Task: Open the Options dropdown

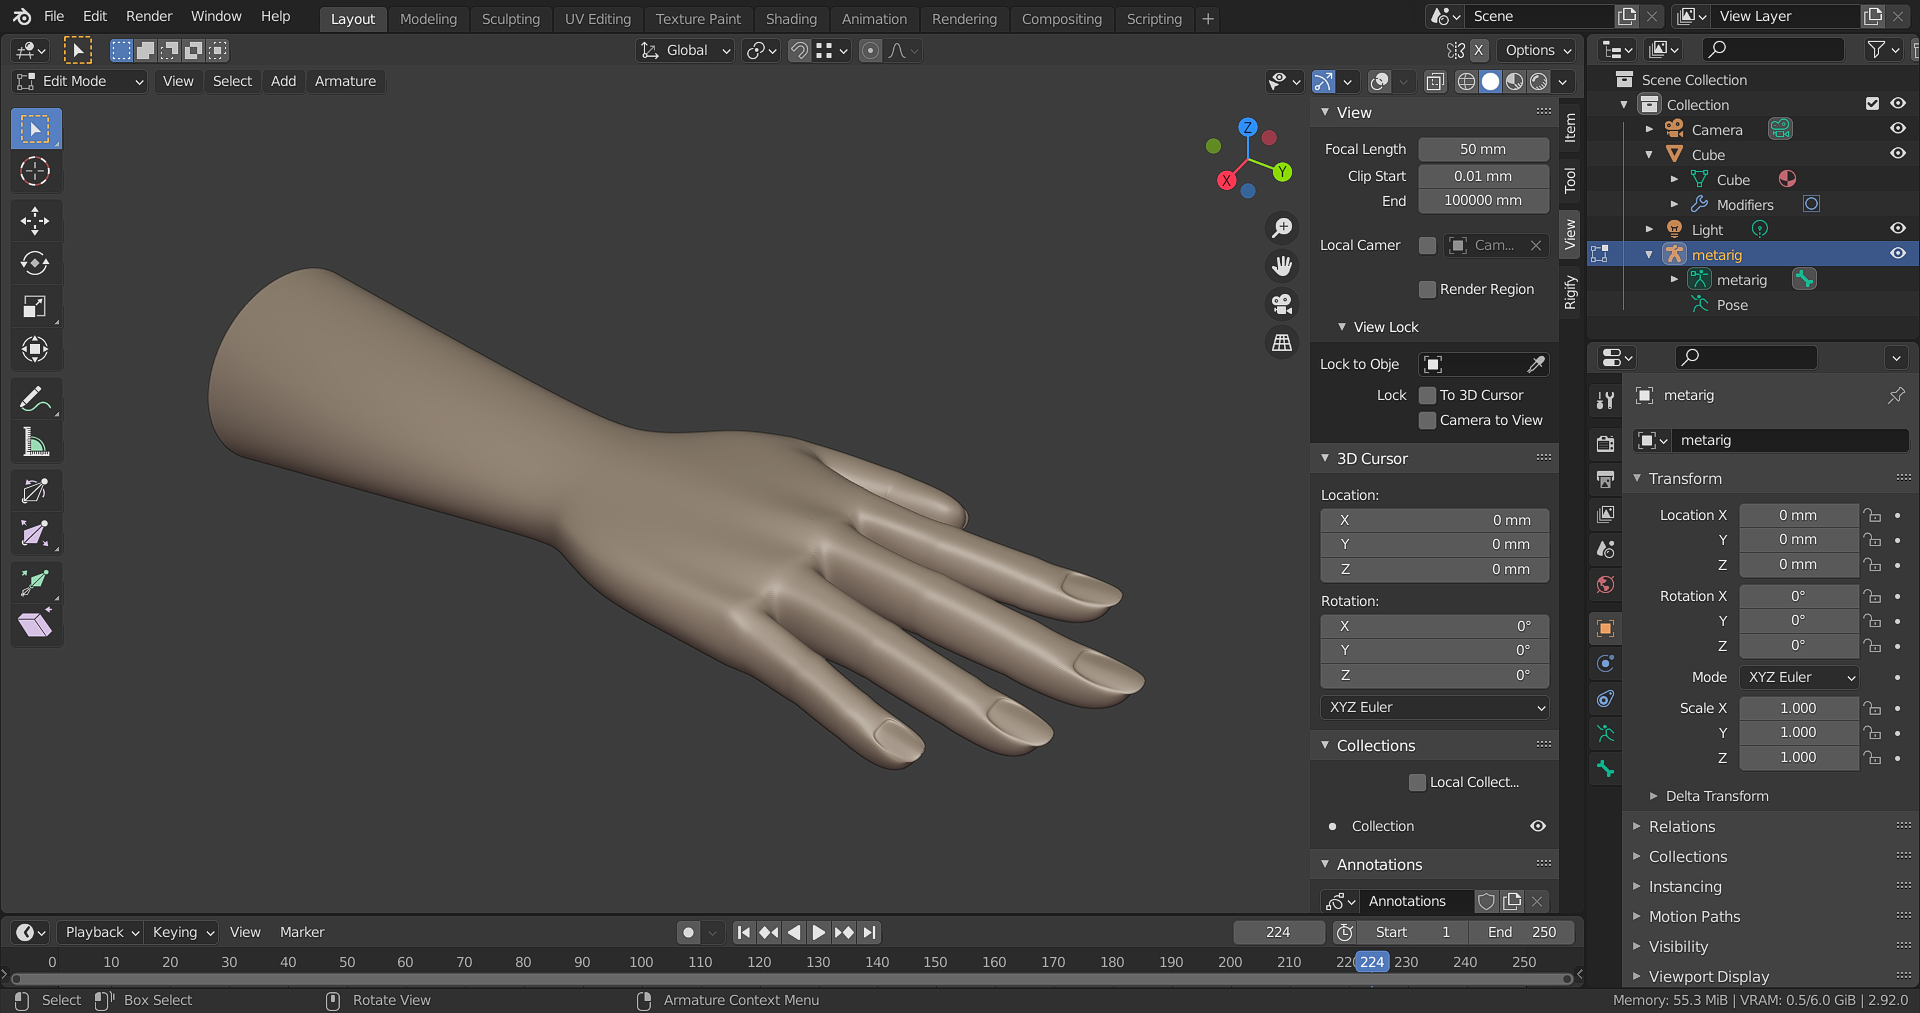Action: [x=1538, y=51]
